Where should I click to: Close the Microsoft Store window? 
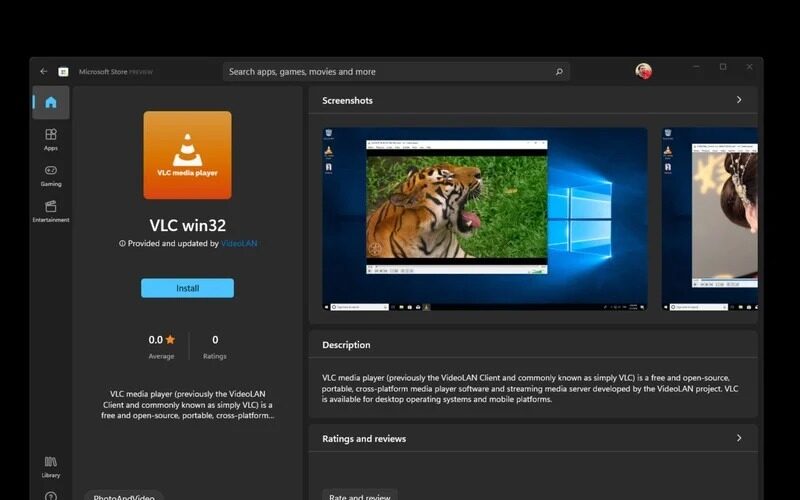tap(749, 67)
